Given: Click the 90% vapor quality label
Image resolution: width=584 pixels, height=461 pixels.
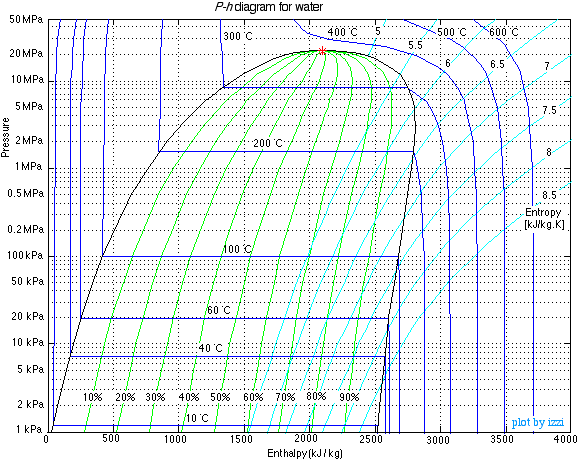Looking at the screenshot, I should [349, 397].
